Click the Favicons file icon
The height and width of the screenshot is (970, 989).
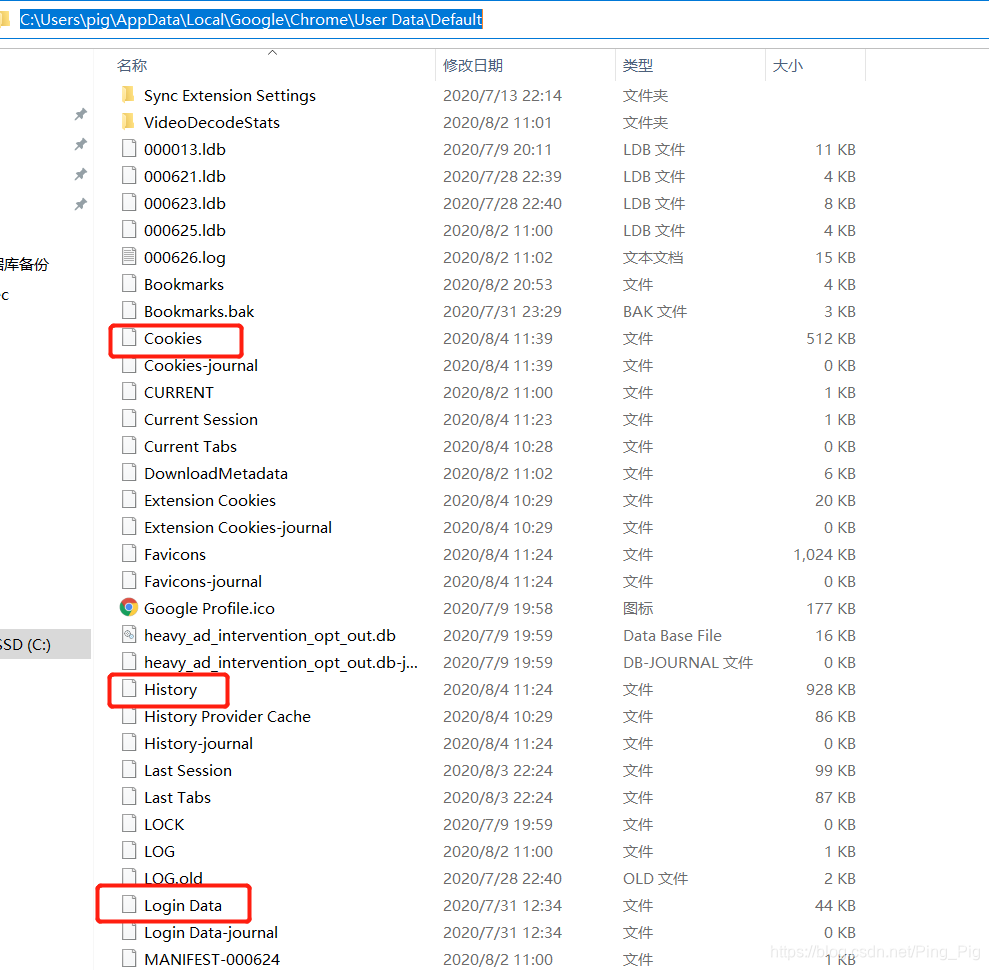click(129, 554)
